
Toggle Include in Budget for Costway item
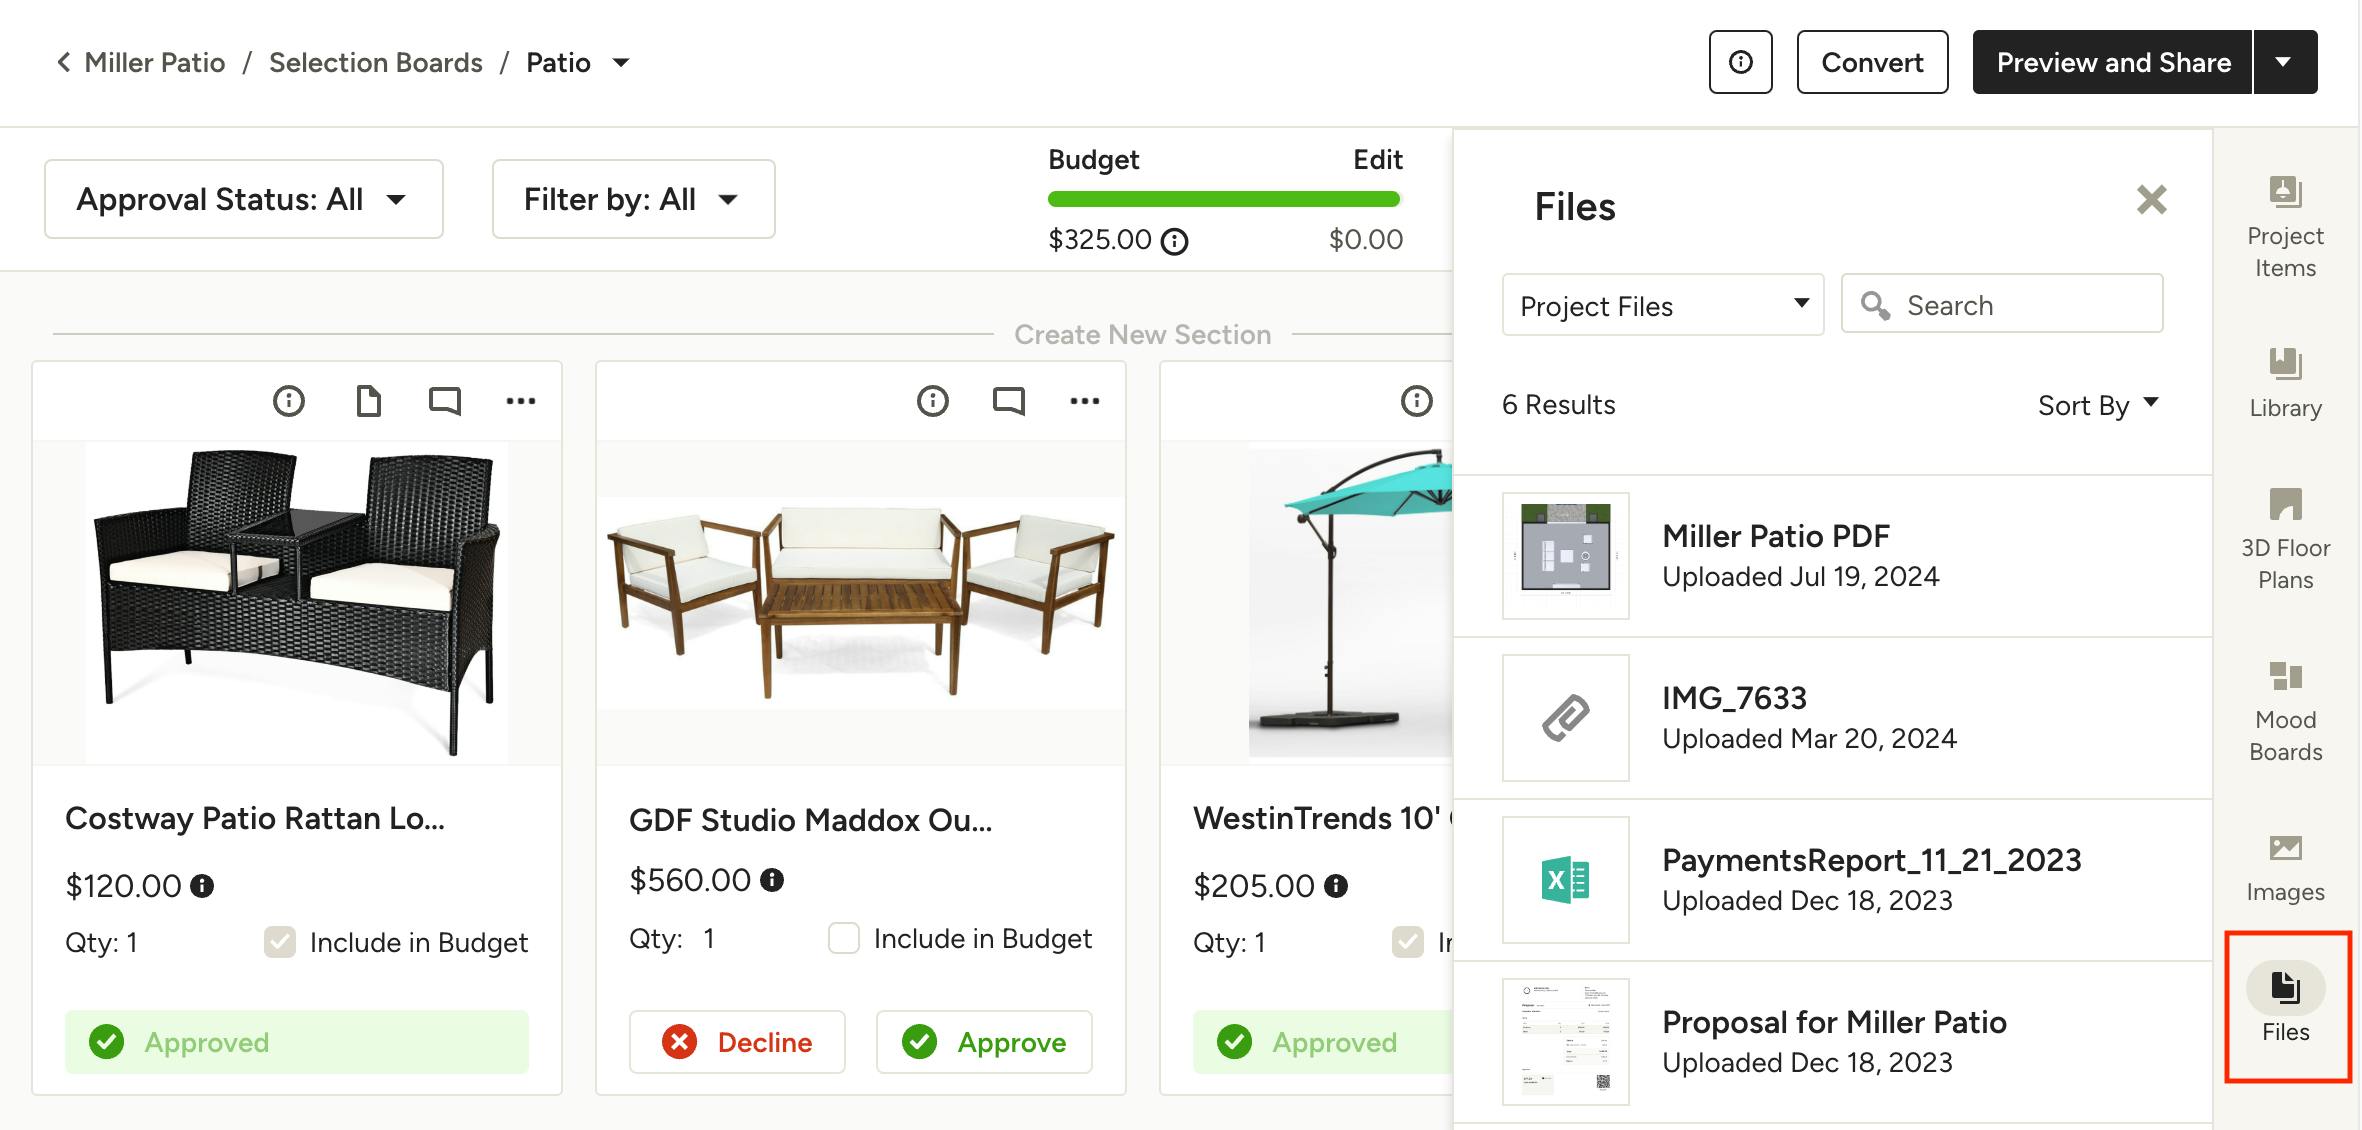click(280, 942)
